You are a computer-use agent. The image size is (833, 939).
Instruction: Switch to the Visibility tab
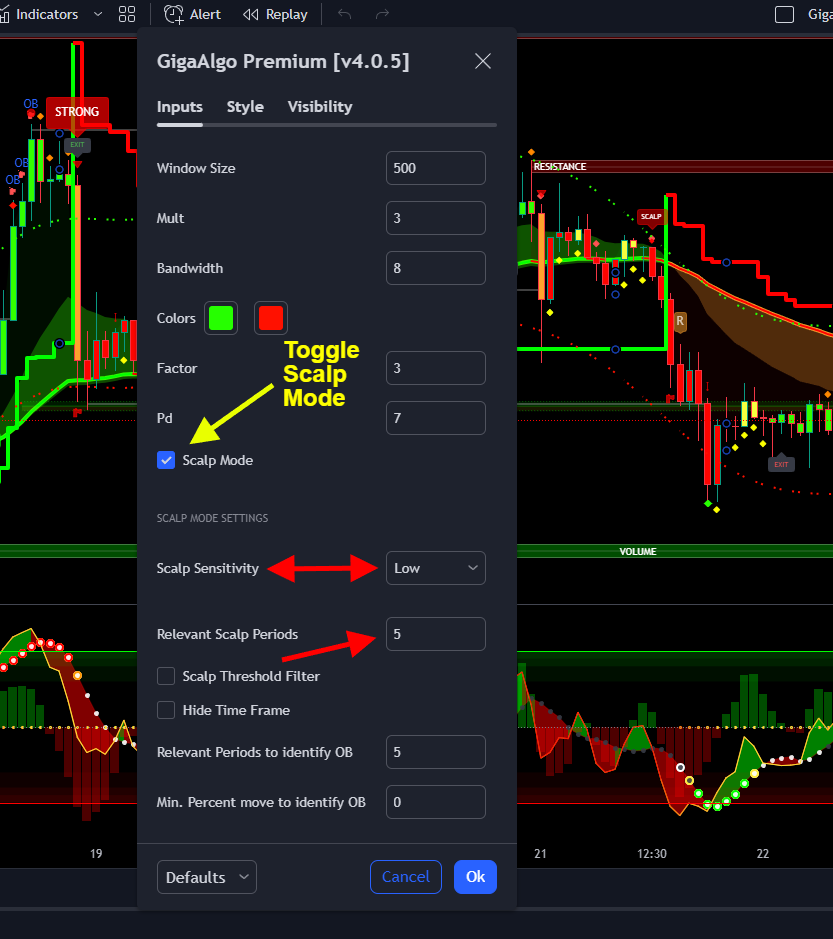coord(320,107)
